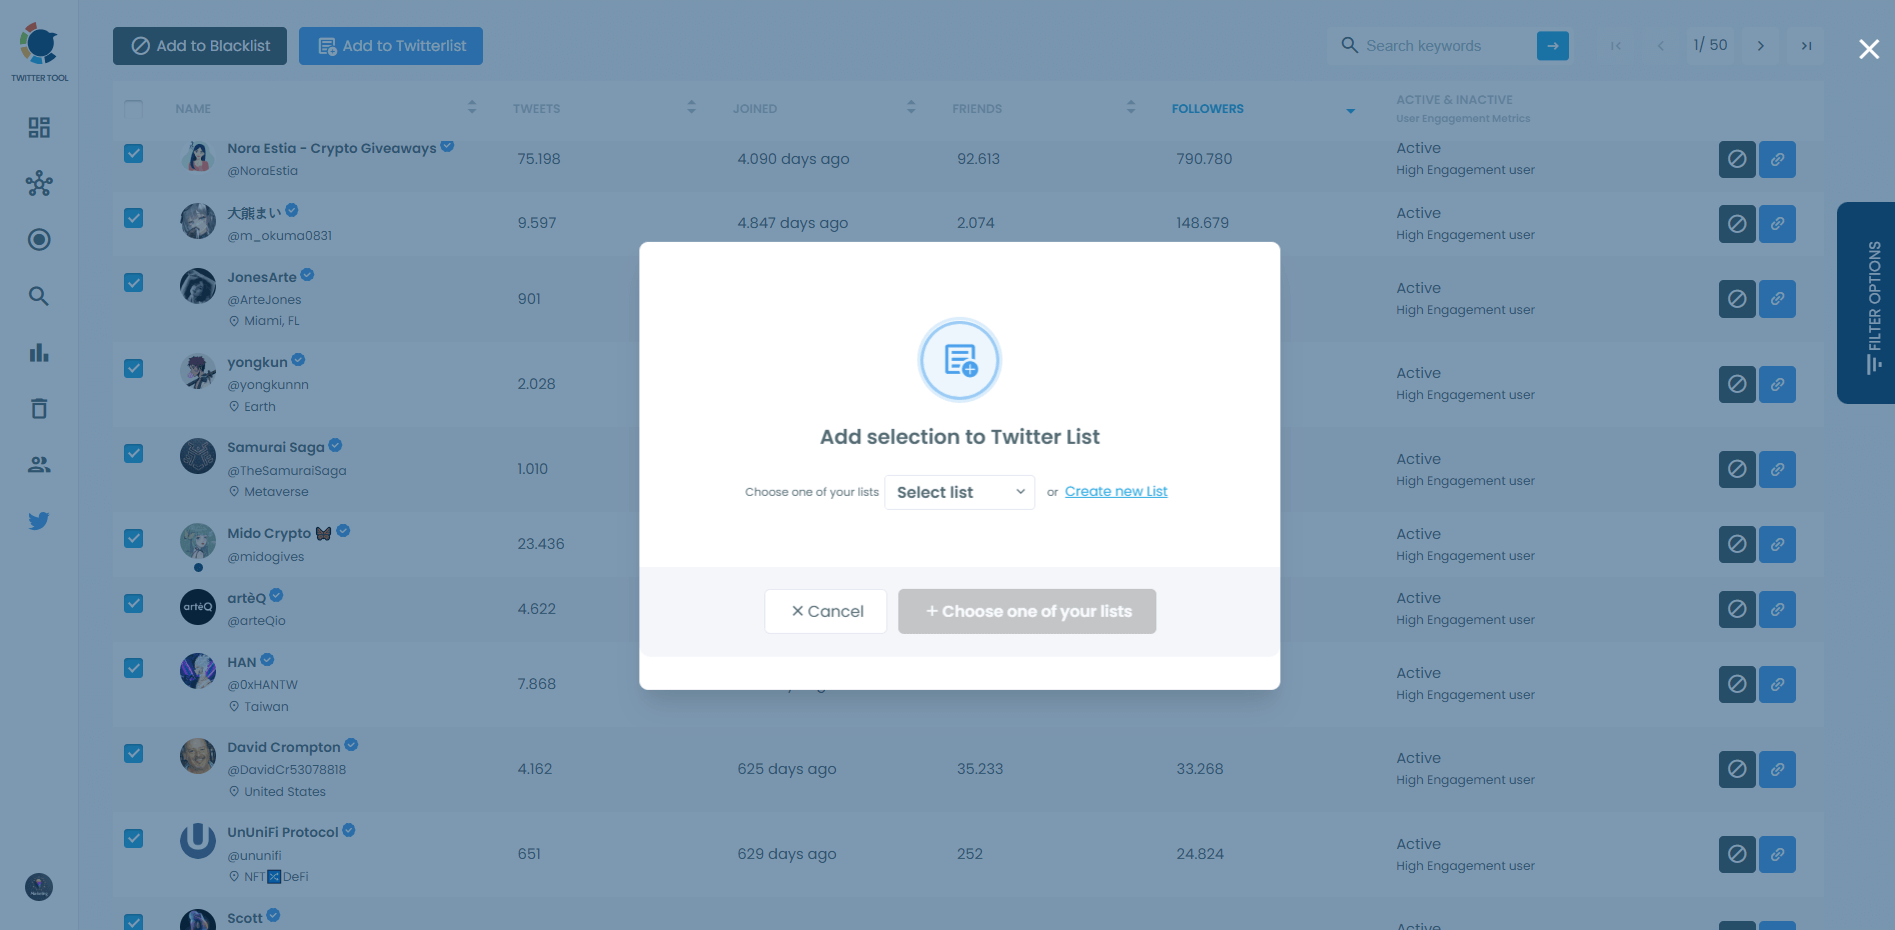This screenshot has height=930, width=1895.
Task: Open the Twitter bird icon in sidebar
Action: pyautogui.click(x=39, y=521)
